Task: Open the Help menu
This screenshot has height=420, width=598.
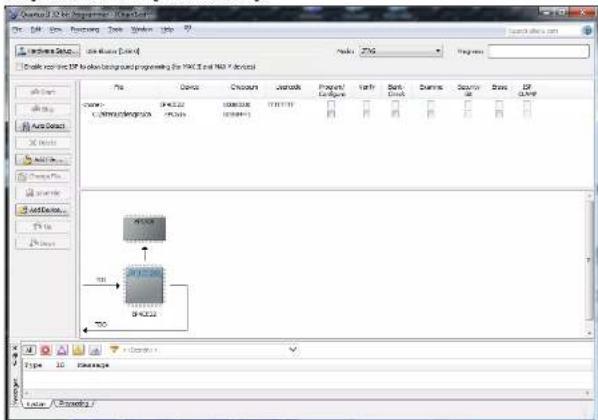Action: [167, 29]
